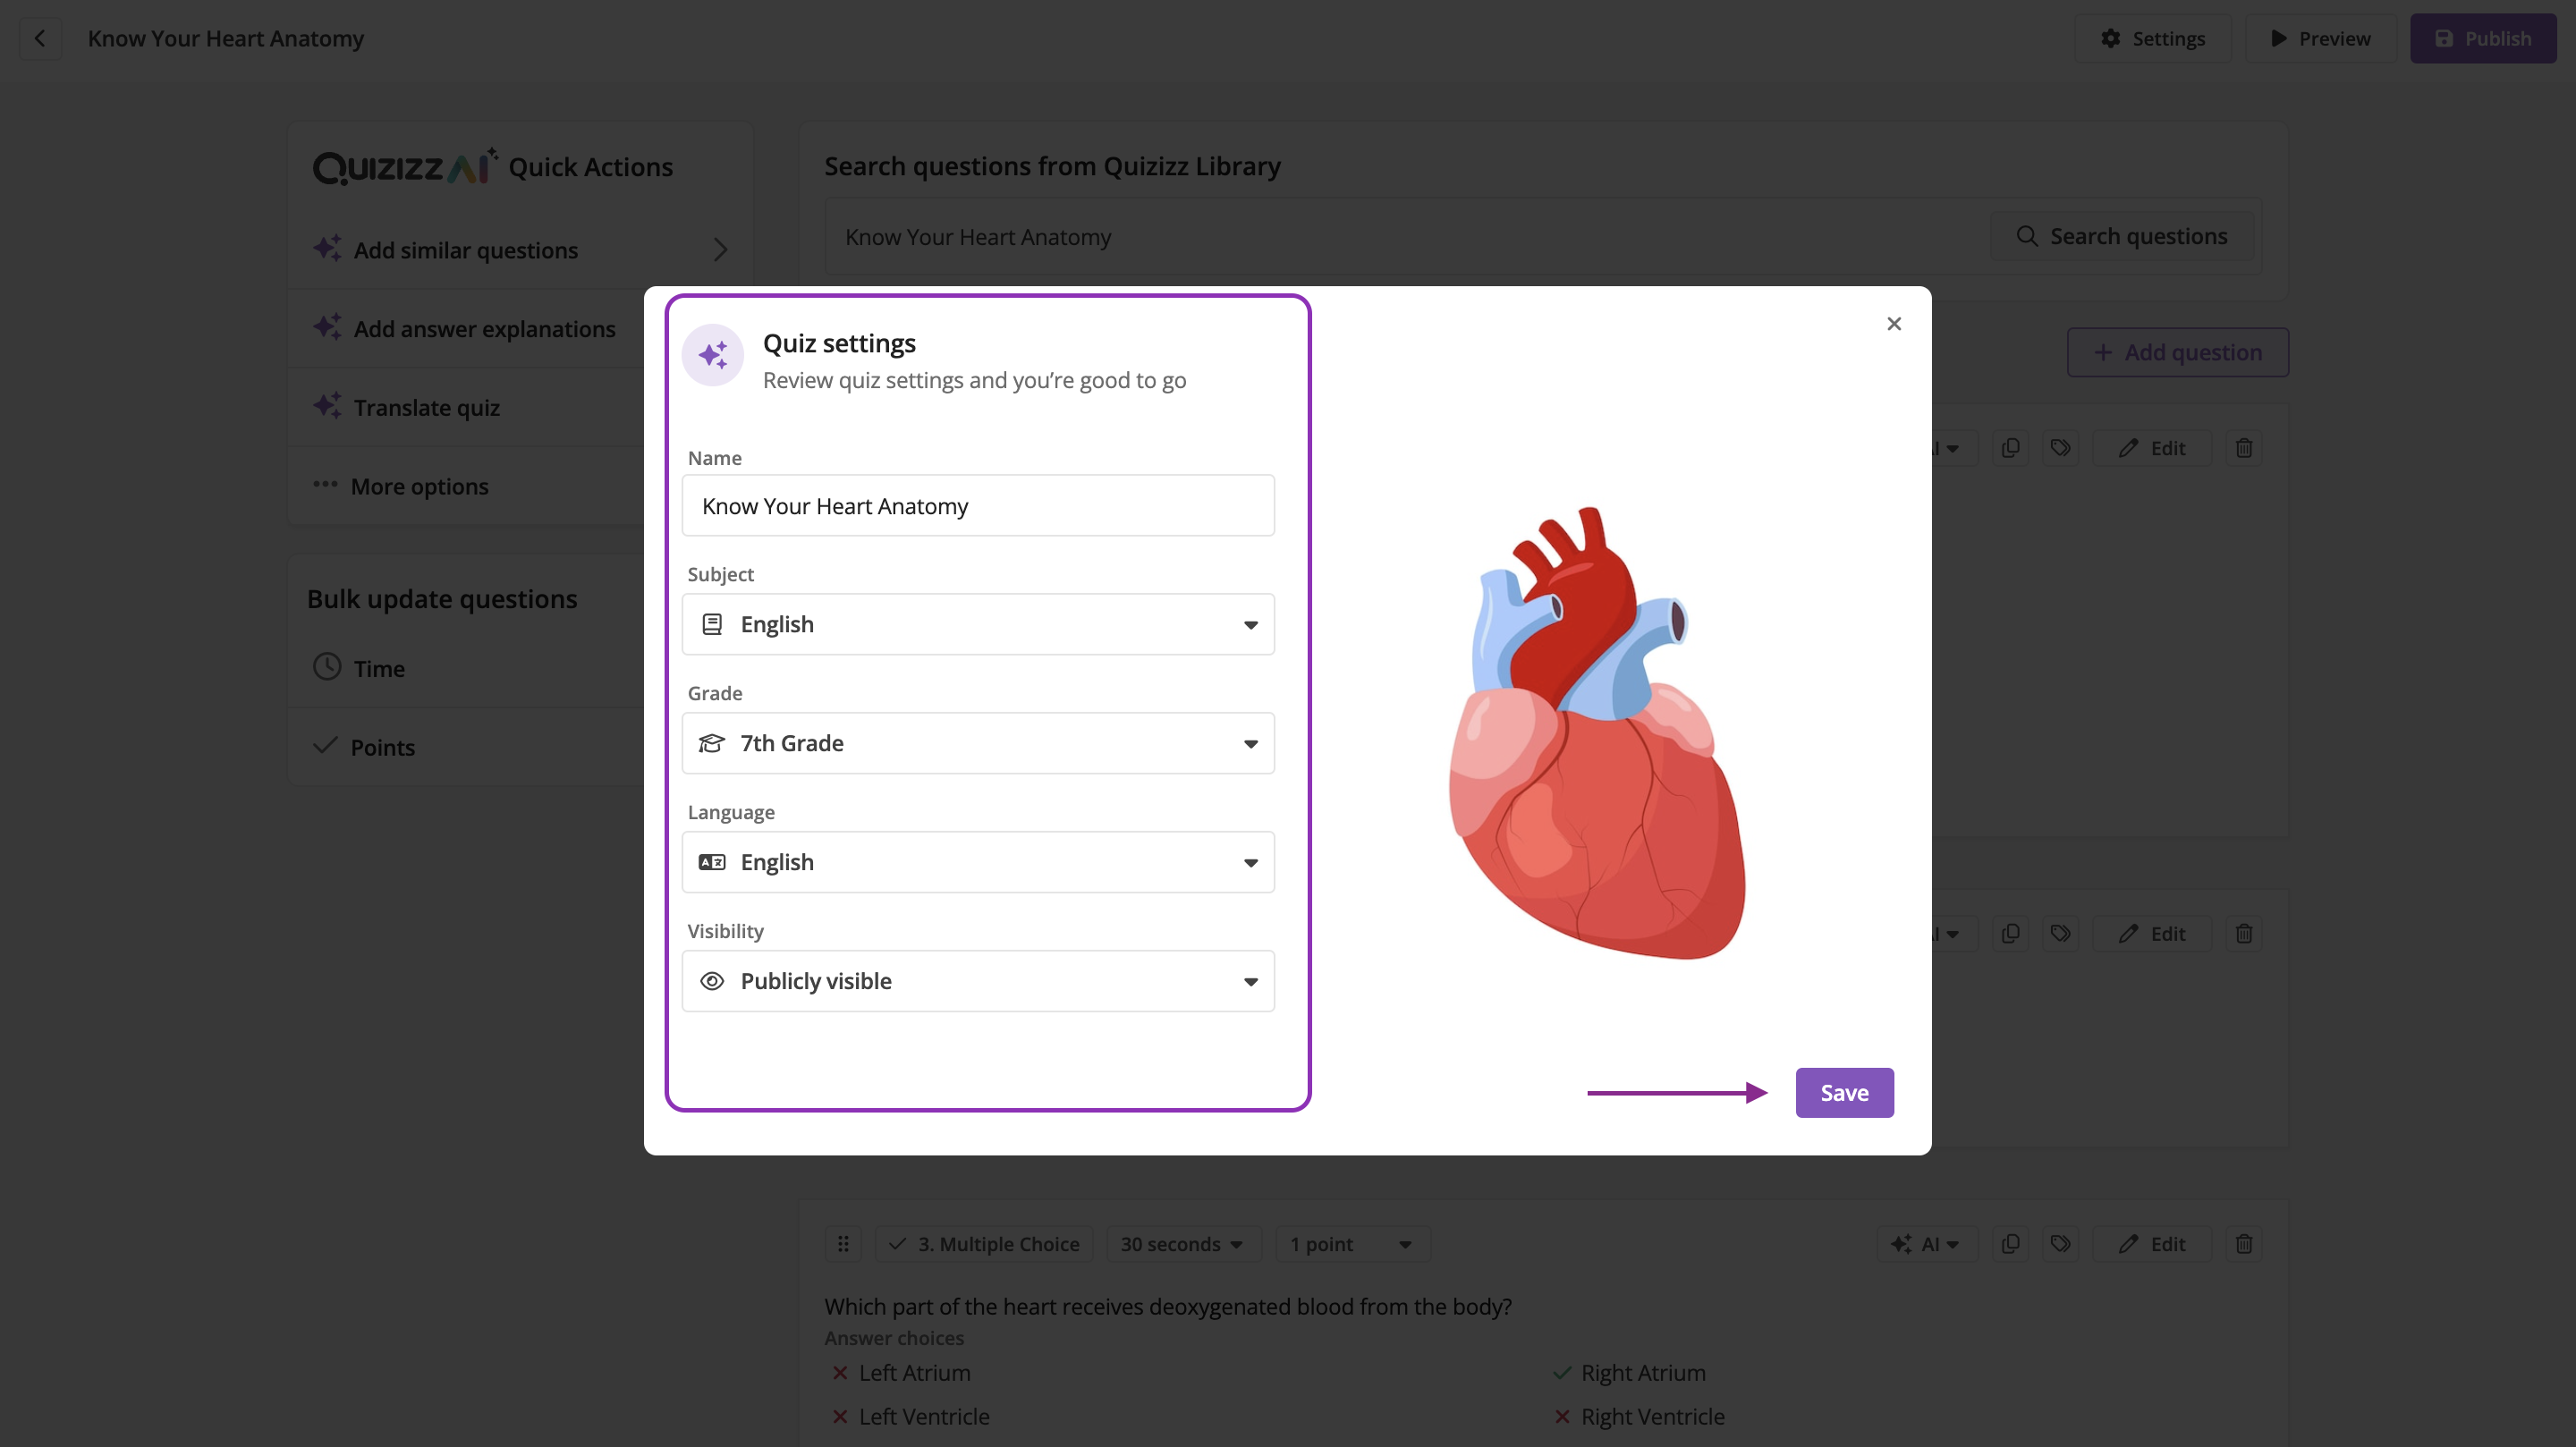This screenshot has width=2576, height=1447.
Task: Delete the second question via trash icon
Action: pyautogui.click(x=2244, y=933)
